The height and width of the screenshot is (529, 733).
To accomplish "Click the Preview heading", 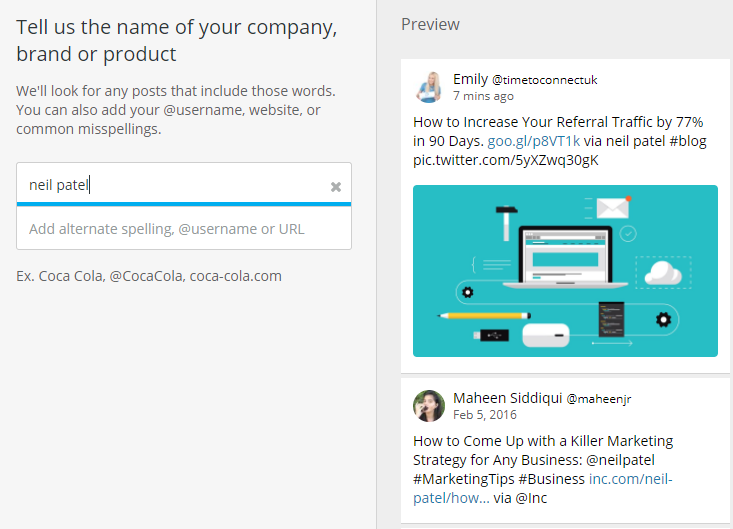I will (431, 24).
